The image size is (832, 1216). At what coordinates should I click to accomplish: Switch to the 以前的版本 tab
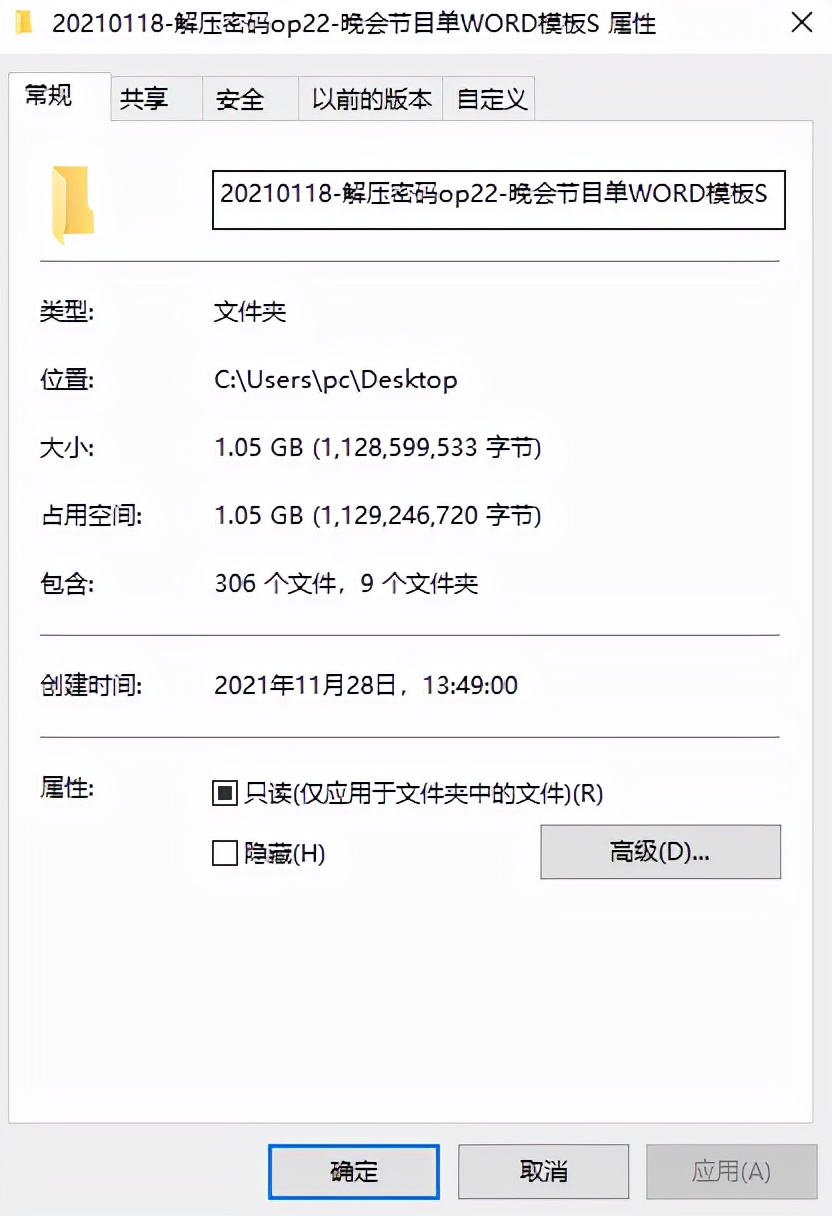[x=368, y=98]
